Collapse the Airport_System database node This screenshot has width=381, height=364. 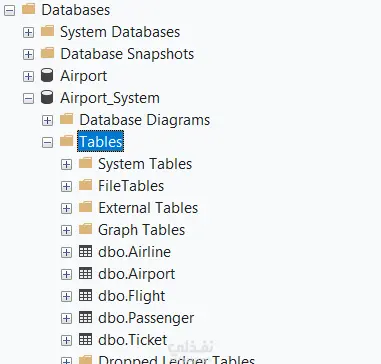[28, 98]
